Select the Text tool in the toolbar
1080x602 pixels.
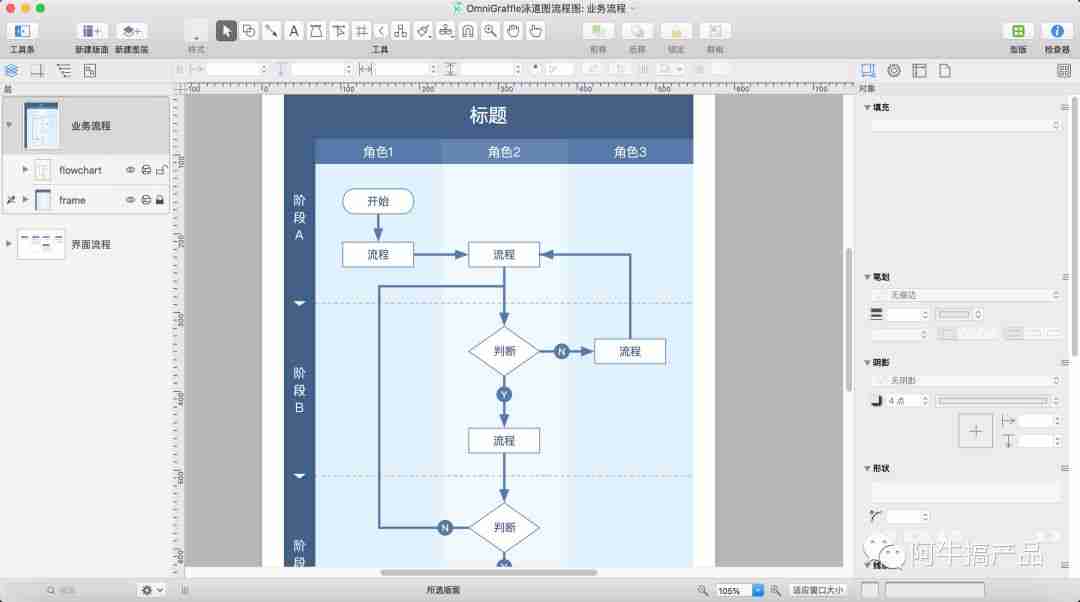click(293, 30)
